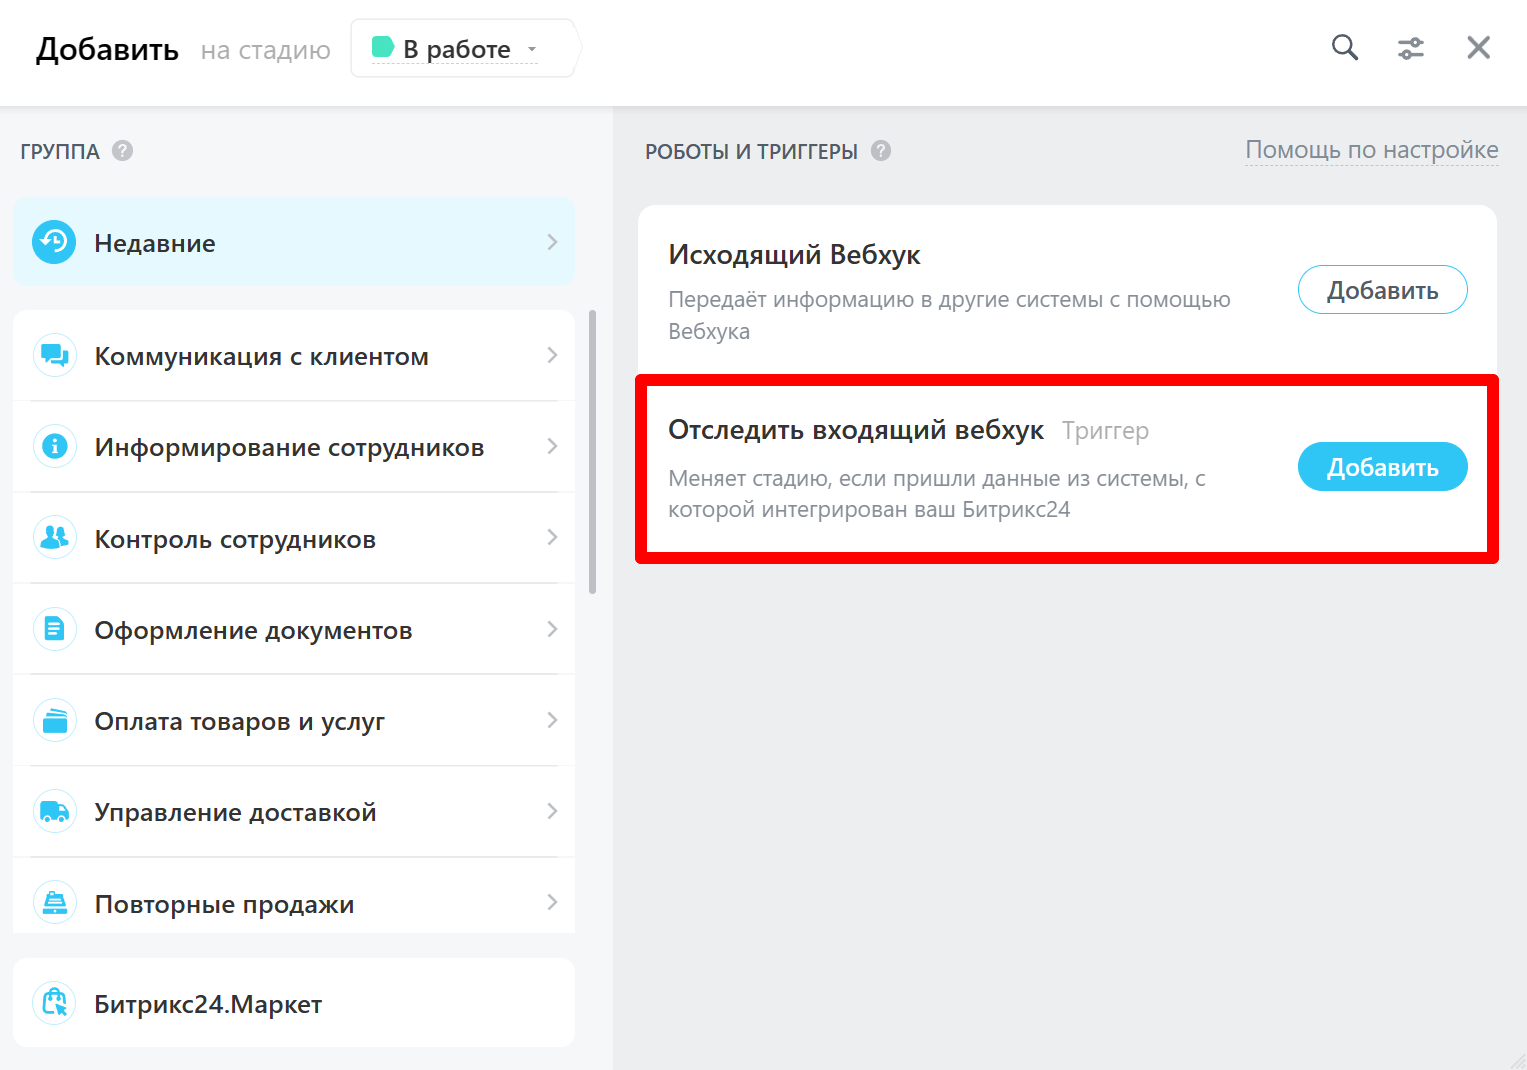Click the search magnifier icon
The height and width of the screenshot is (1070, 1527).
(x=1344, y=47)
